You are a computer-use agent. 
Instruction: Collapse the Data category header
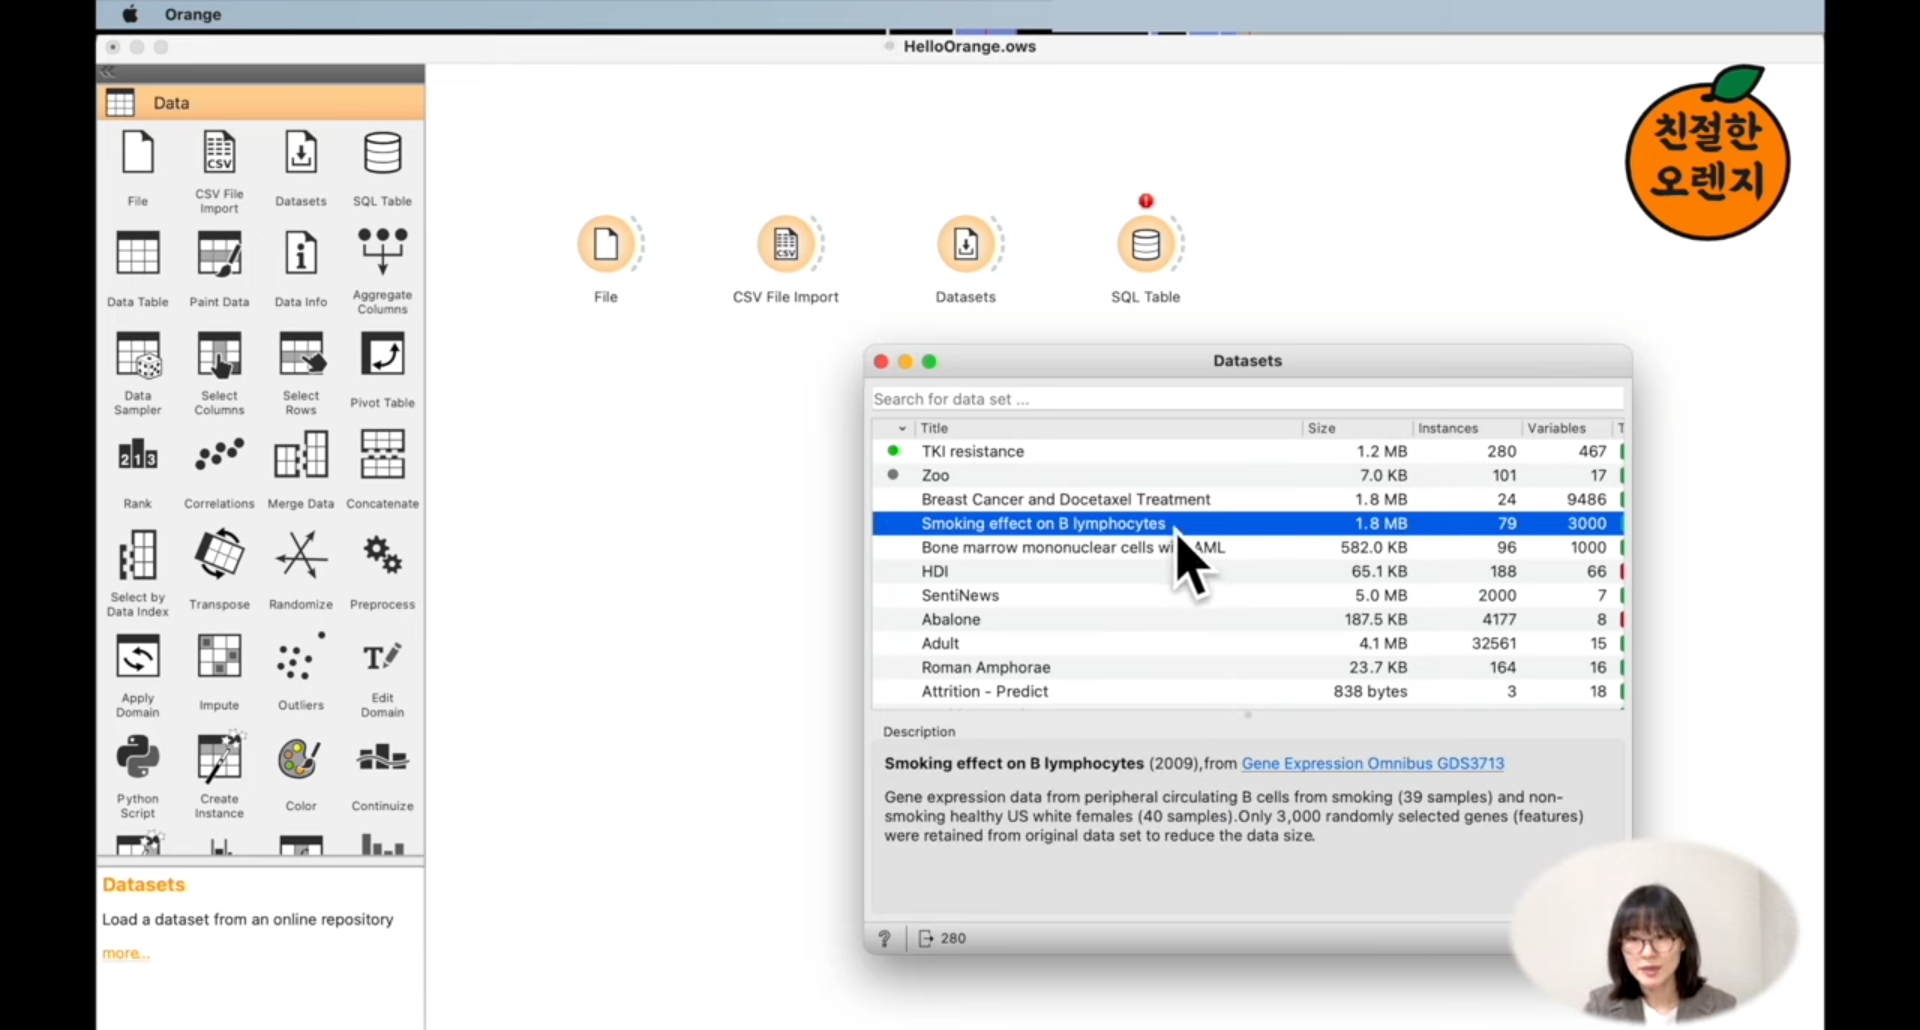(x=261, y=102)
